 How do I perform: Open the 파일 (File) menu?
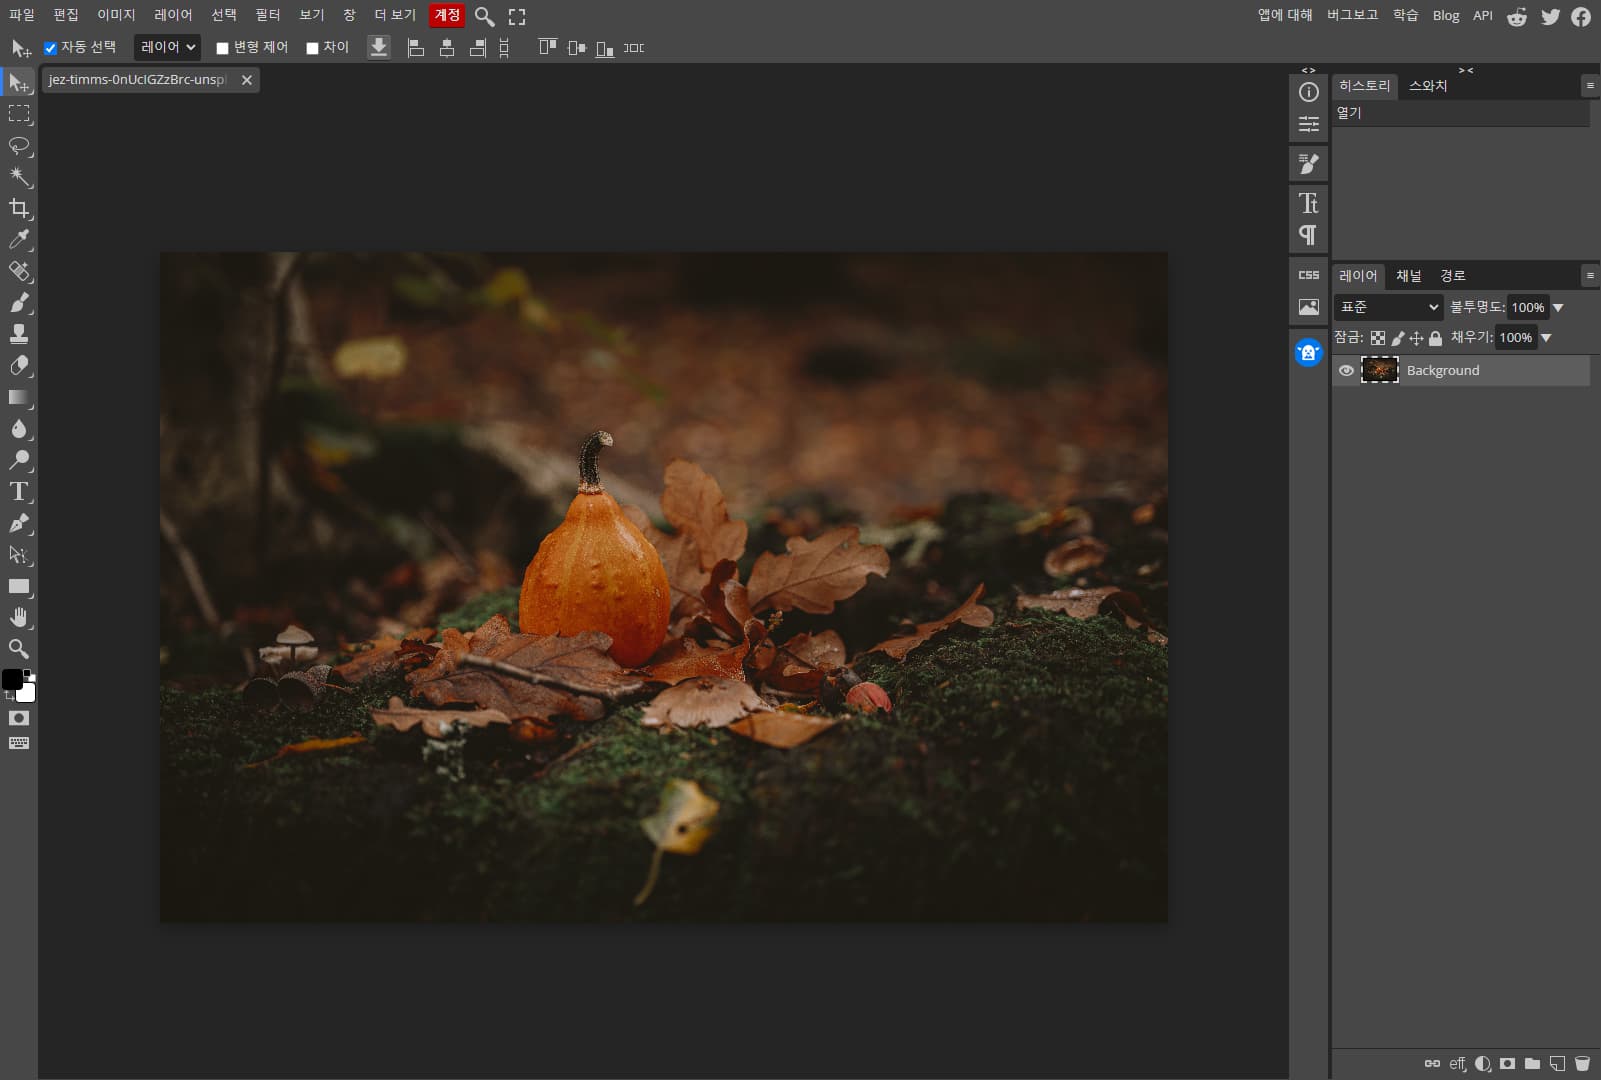point(22,15)
